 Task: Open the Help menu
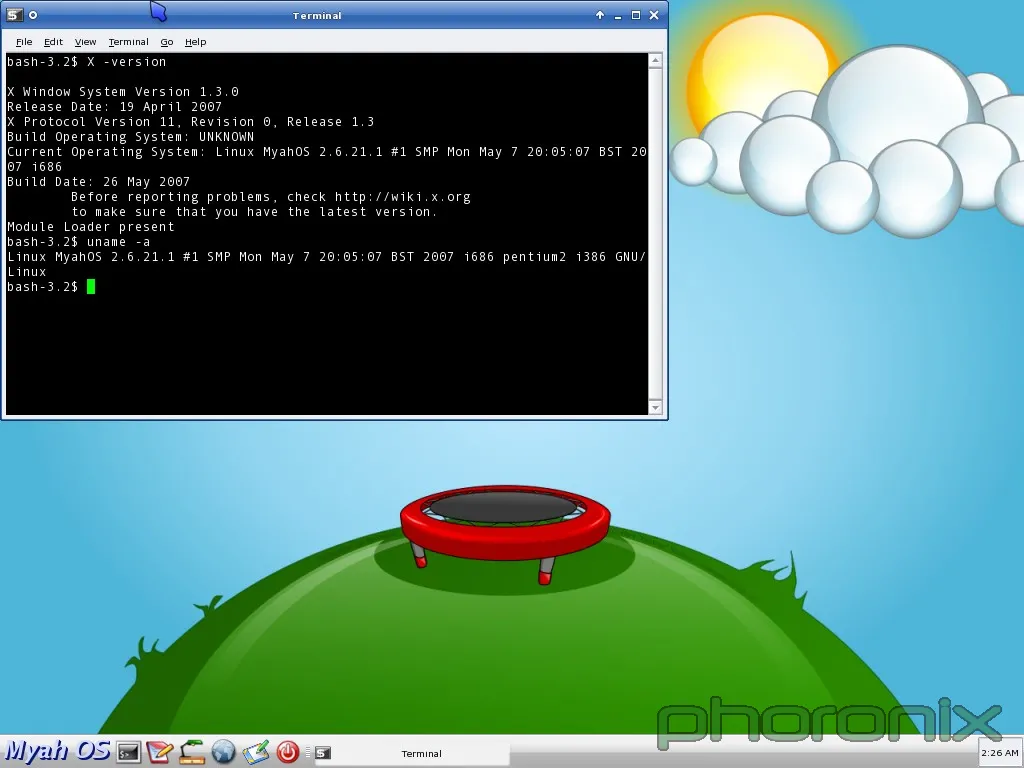[x=195, y=42]
